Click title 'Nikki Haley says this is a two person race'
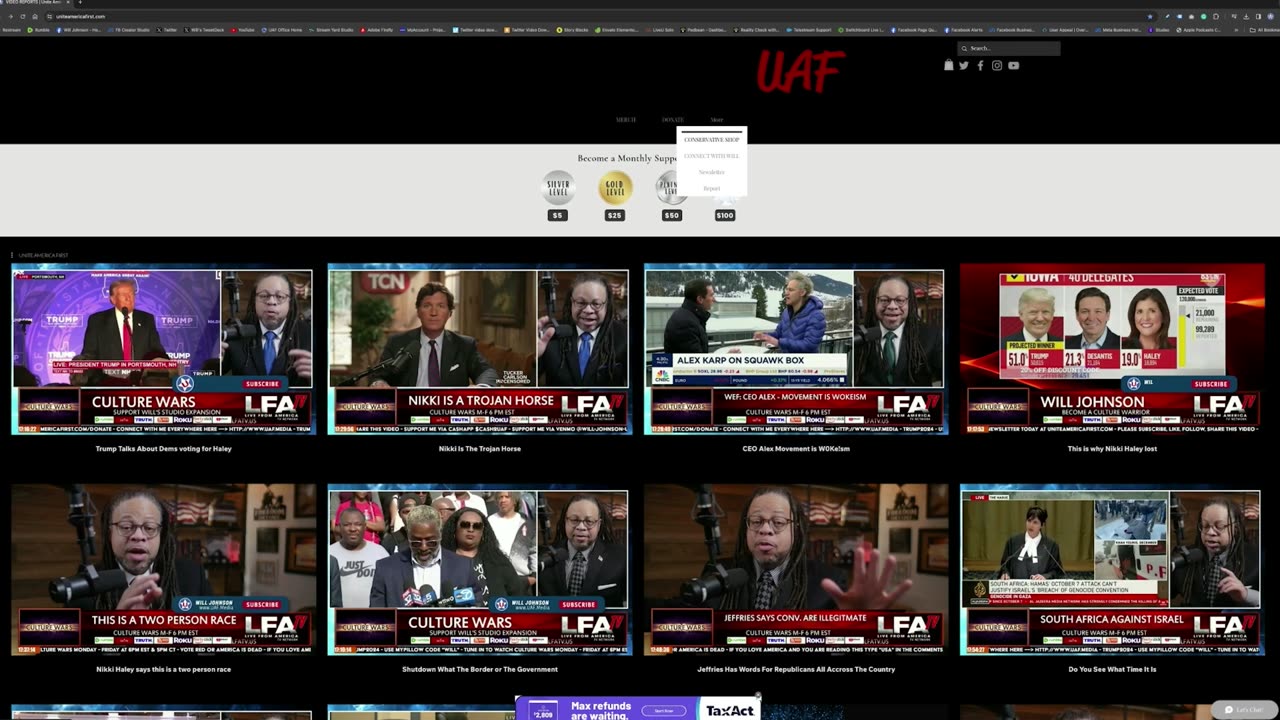Screen dimensions: 1280x720 [x=163, y=669]
